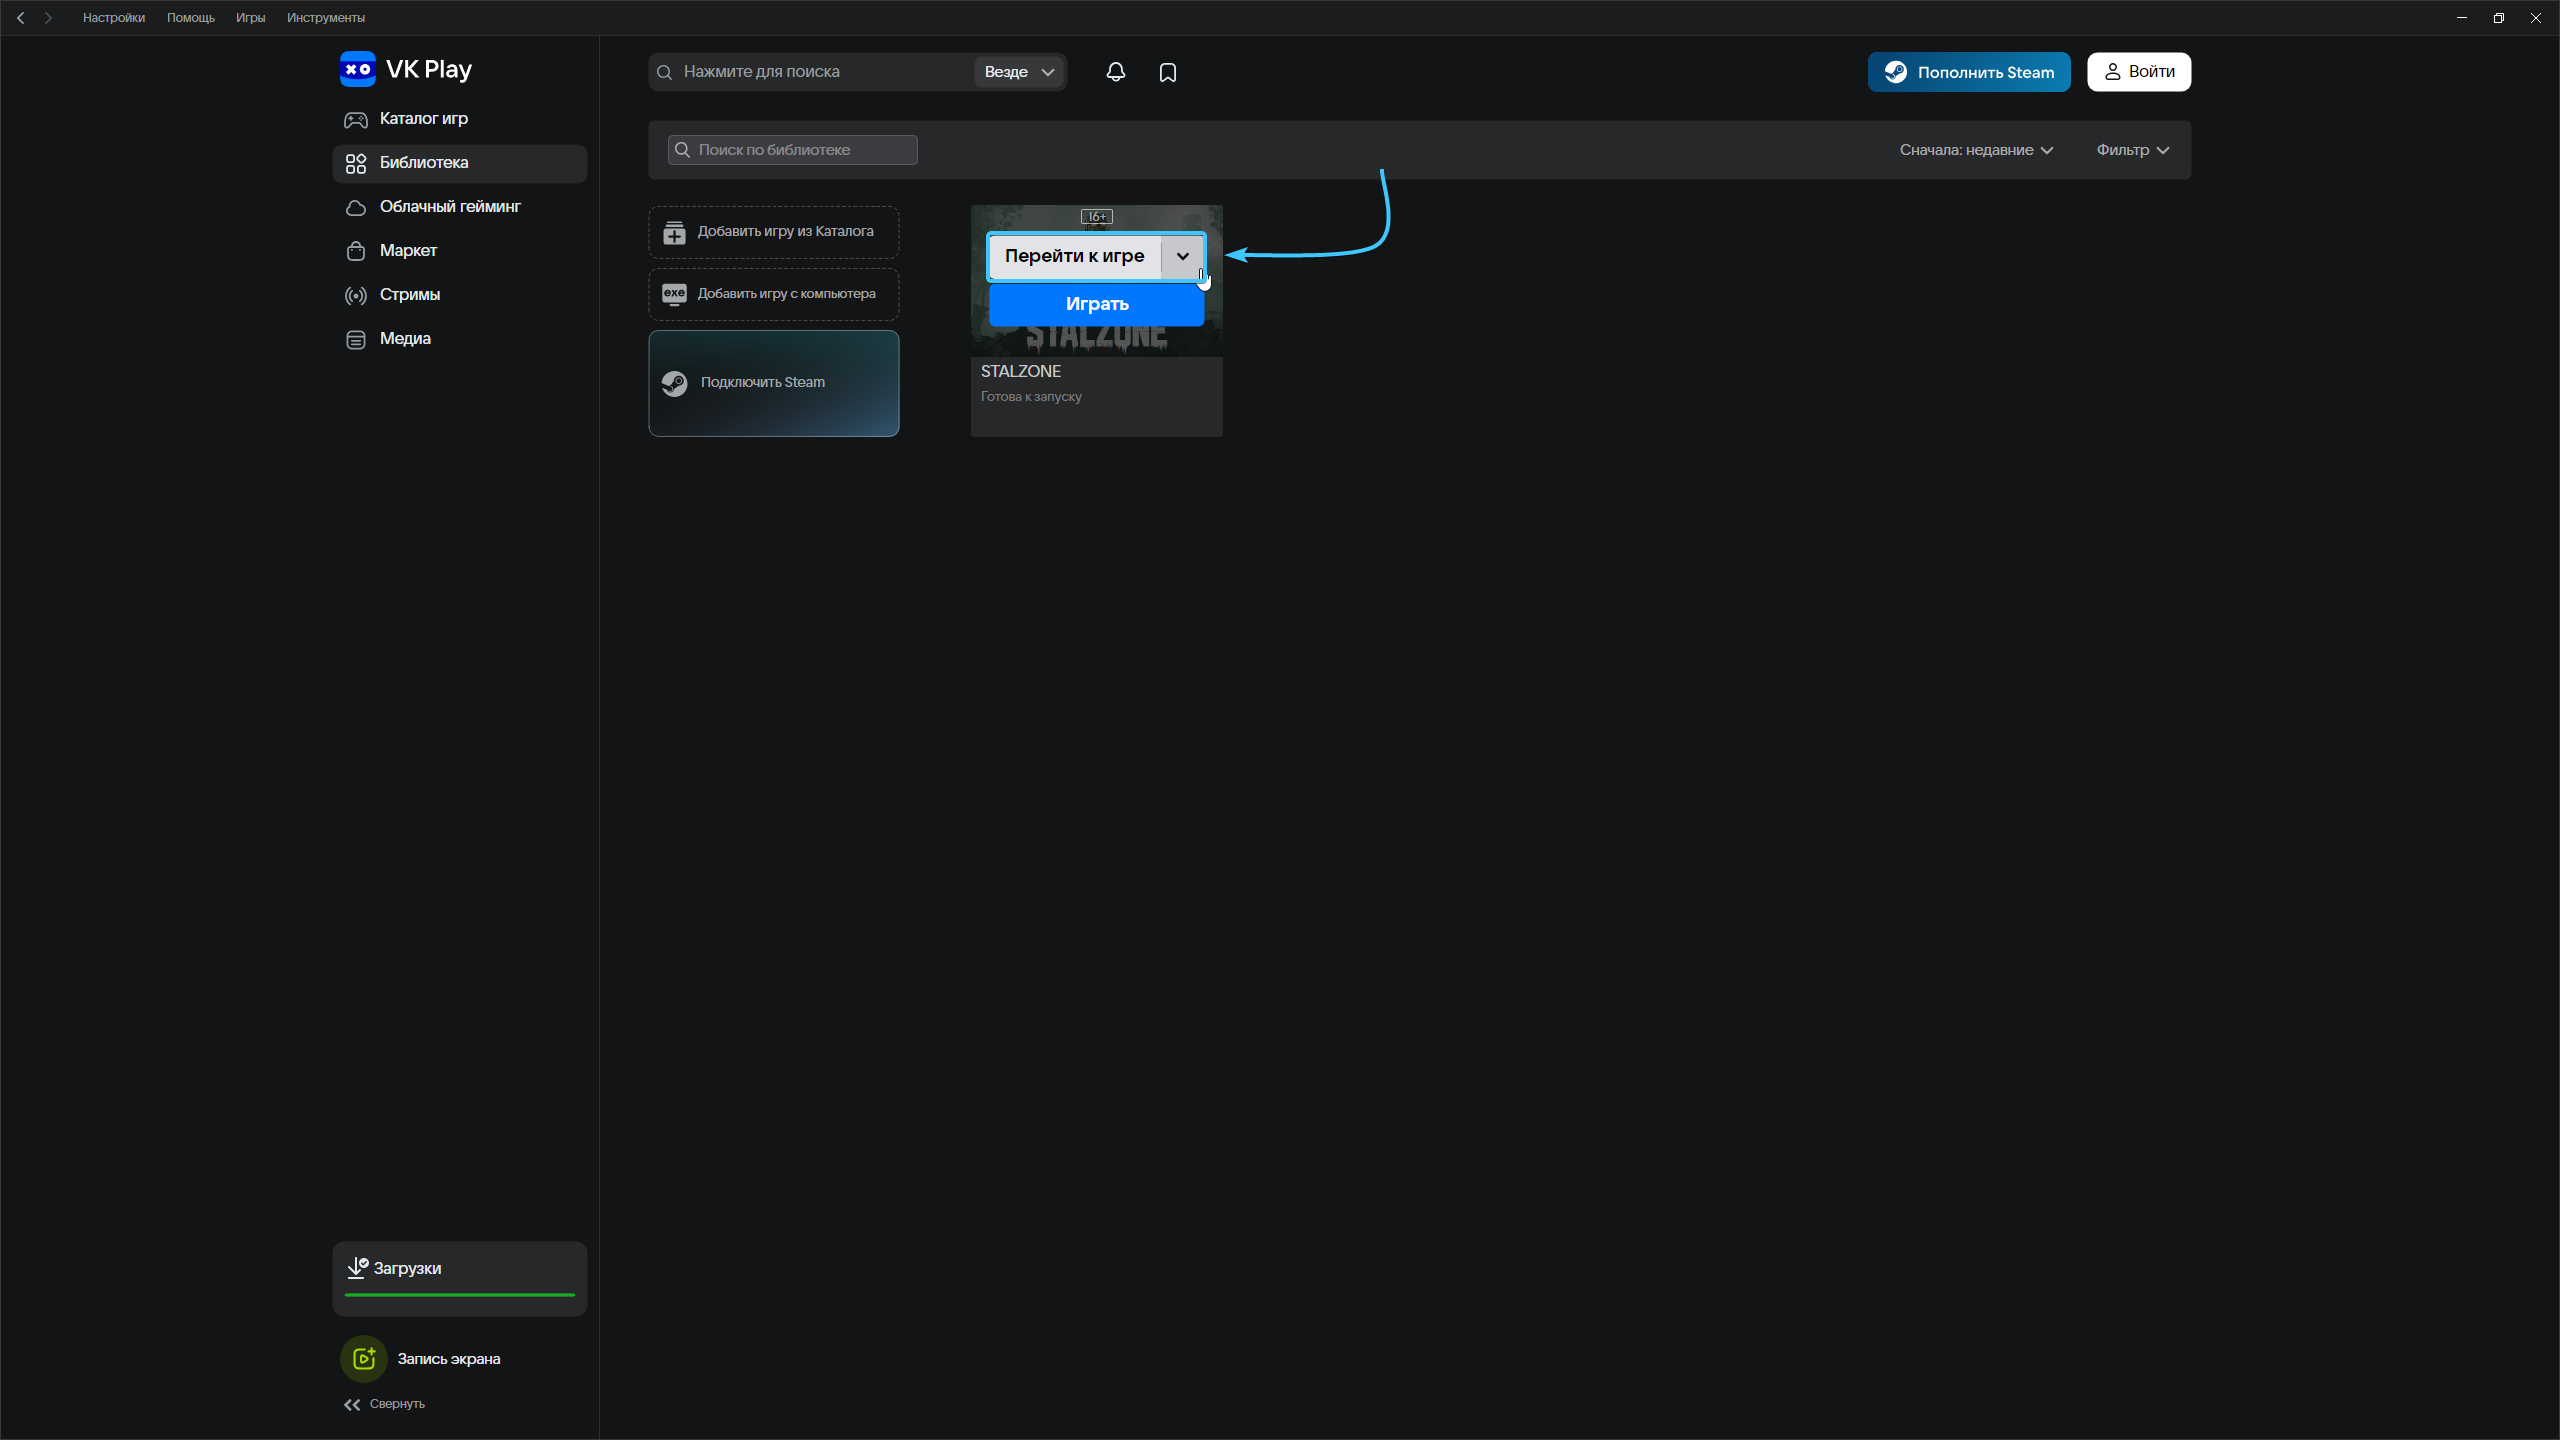Click the Готова к запуску status text
2560x1440 pixels.
click(x=1031, y=397)
